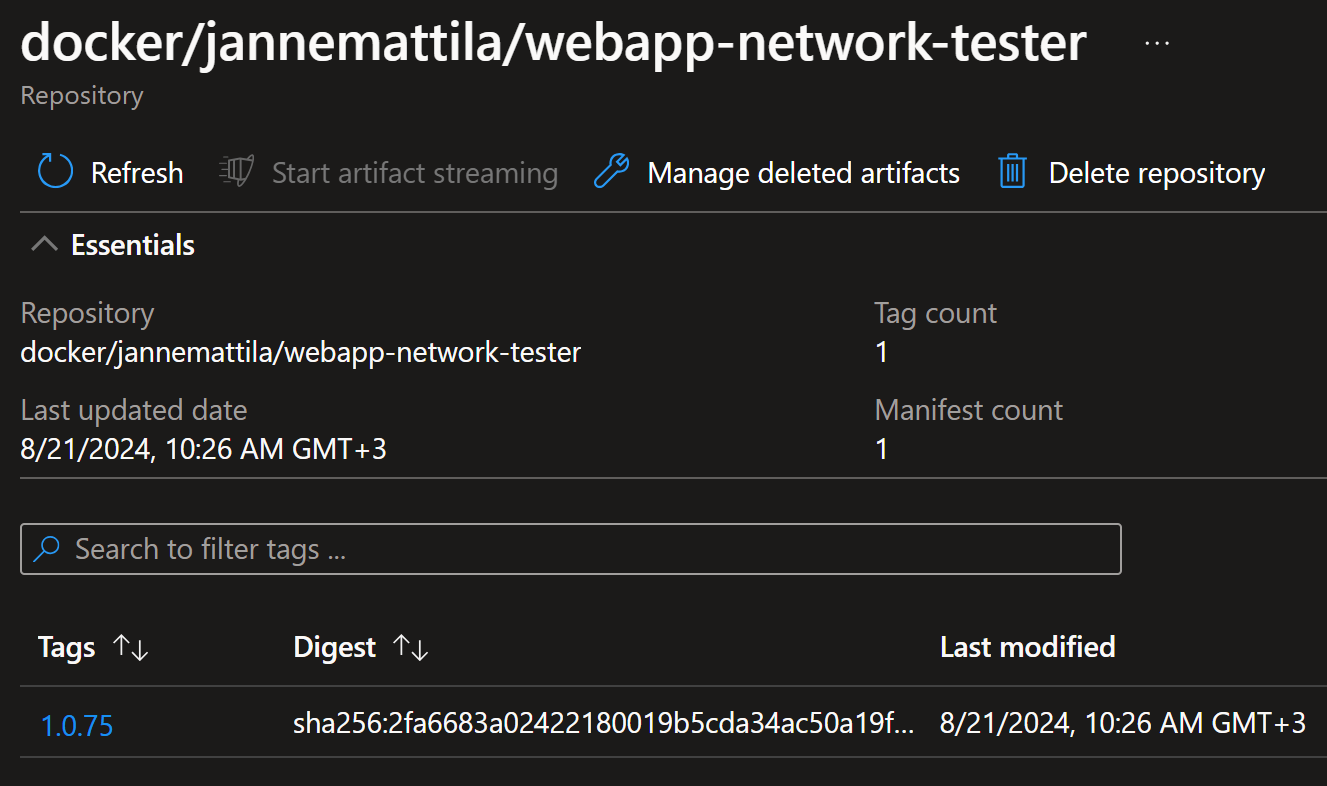Click the page title docker/jannemattila/webapp-network-tester

(553, 45)
